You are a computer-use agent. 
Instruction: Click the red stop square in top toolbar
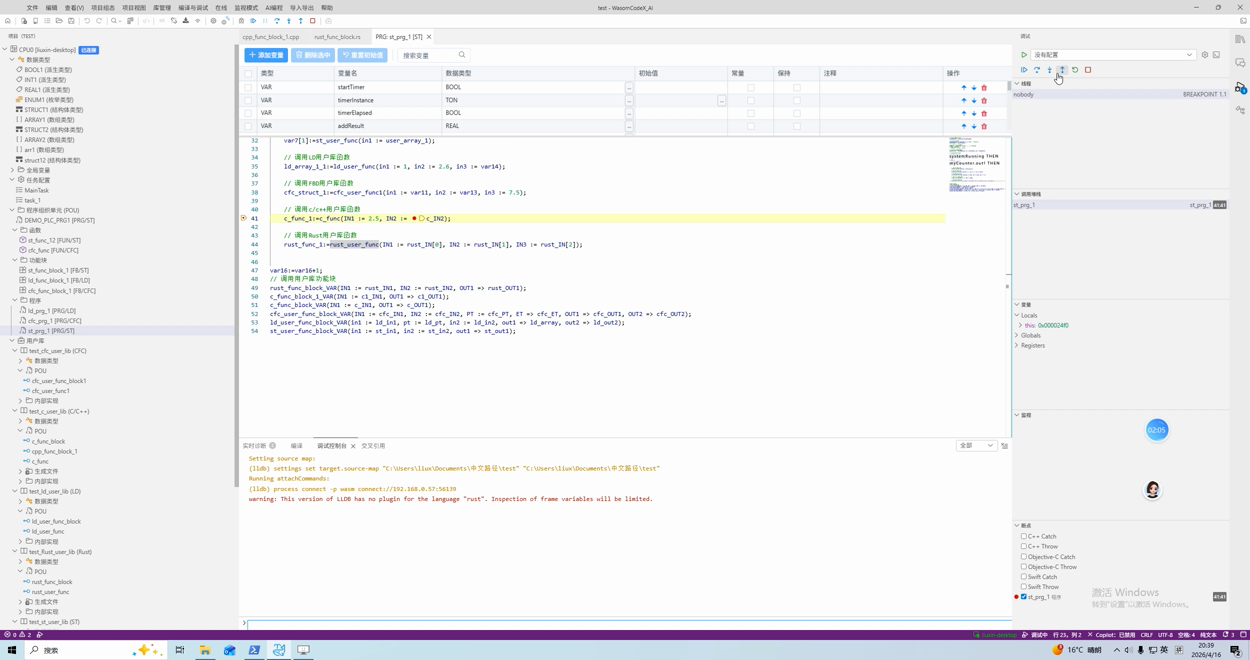click(312, 20)
